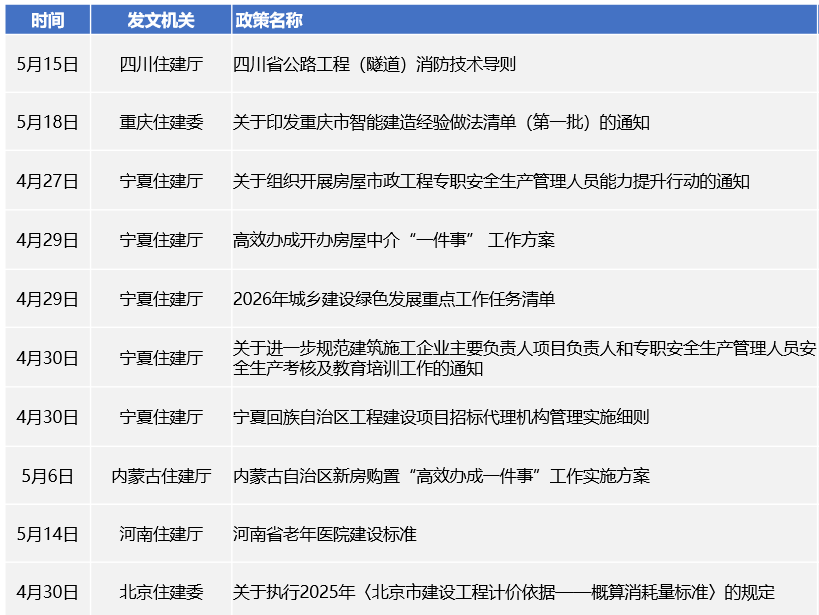
Task: Select 内蒙古自治区新房购置 policy text
Action: click(441, 477)
